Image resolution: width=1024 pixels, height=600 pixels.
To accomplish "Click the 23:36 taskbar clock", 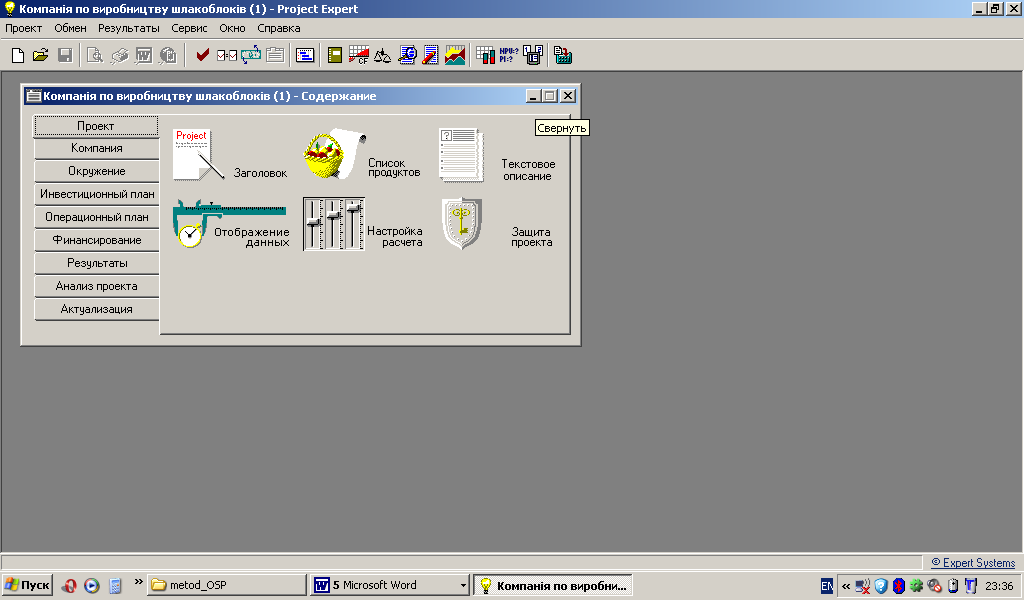I will click(x=999, y=586).
